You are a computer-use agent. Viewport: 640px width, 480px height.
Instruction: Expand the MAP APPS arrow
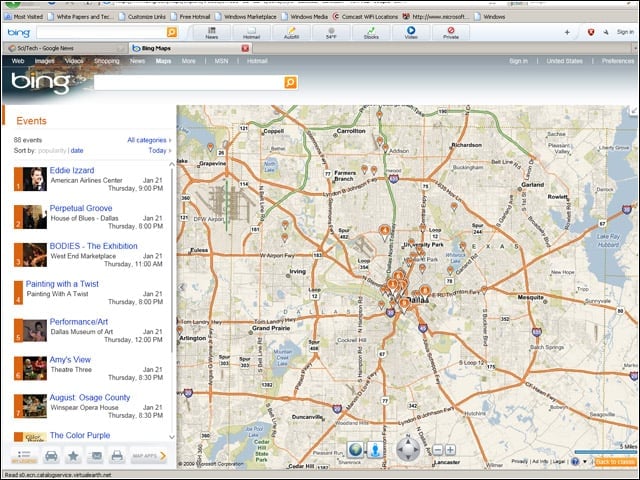pos(163,456)
